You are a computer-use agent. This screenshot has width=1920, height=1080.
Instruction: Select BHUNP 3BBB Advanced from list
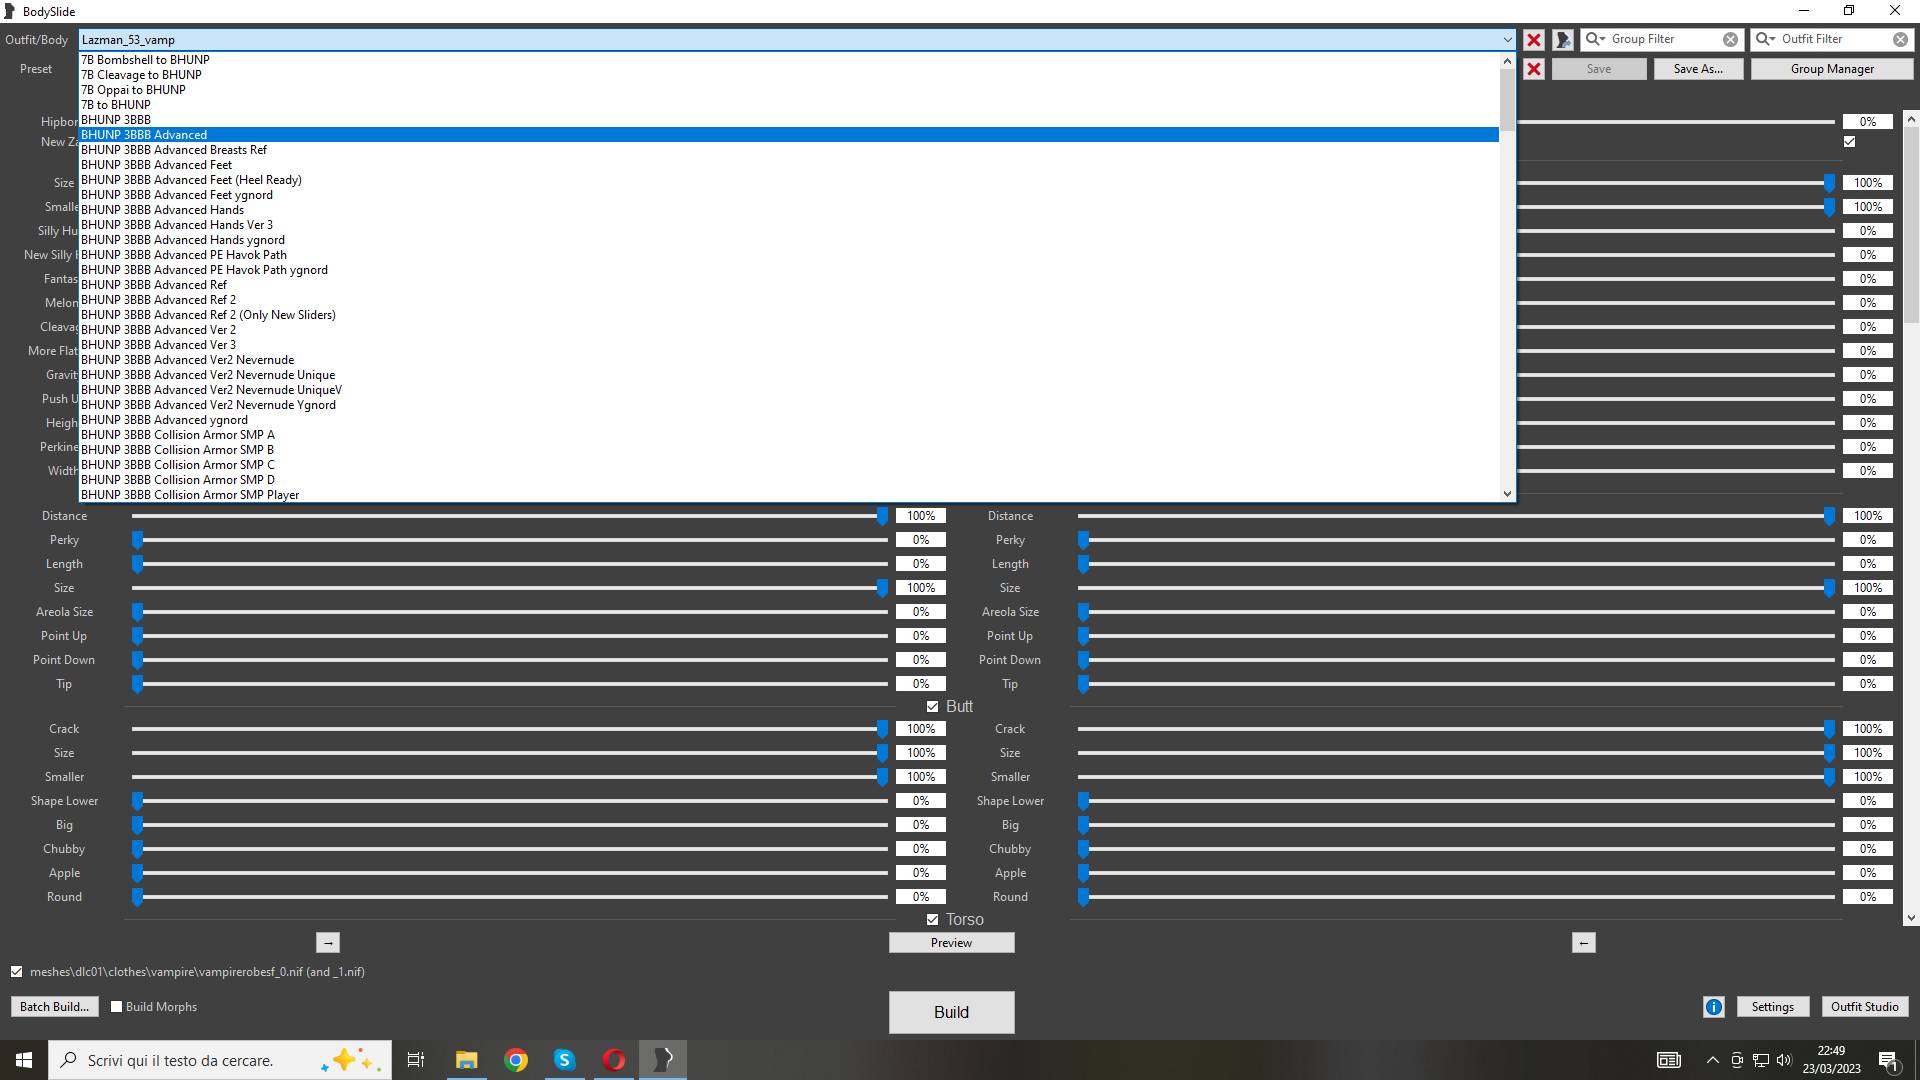(142, 135)
